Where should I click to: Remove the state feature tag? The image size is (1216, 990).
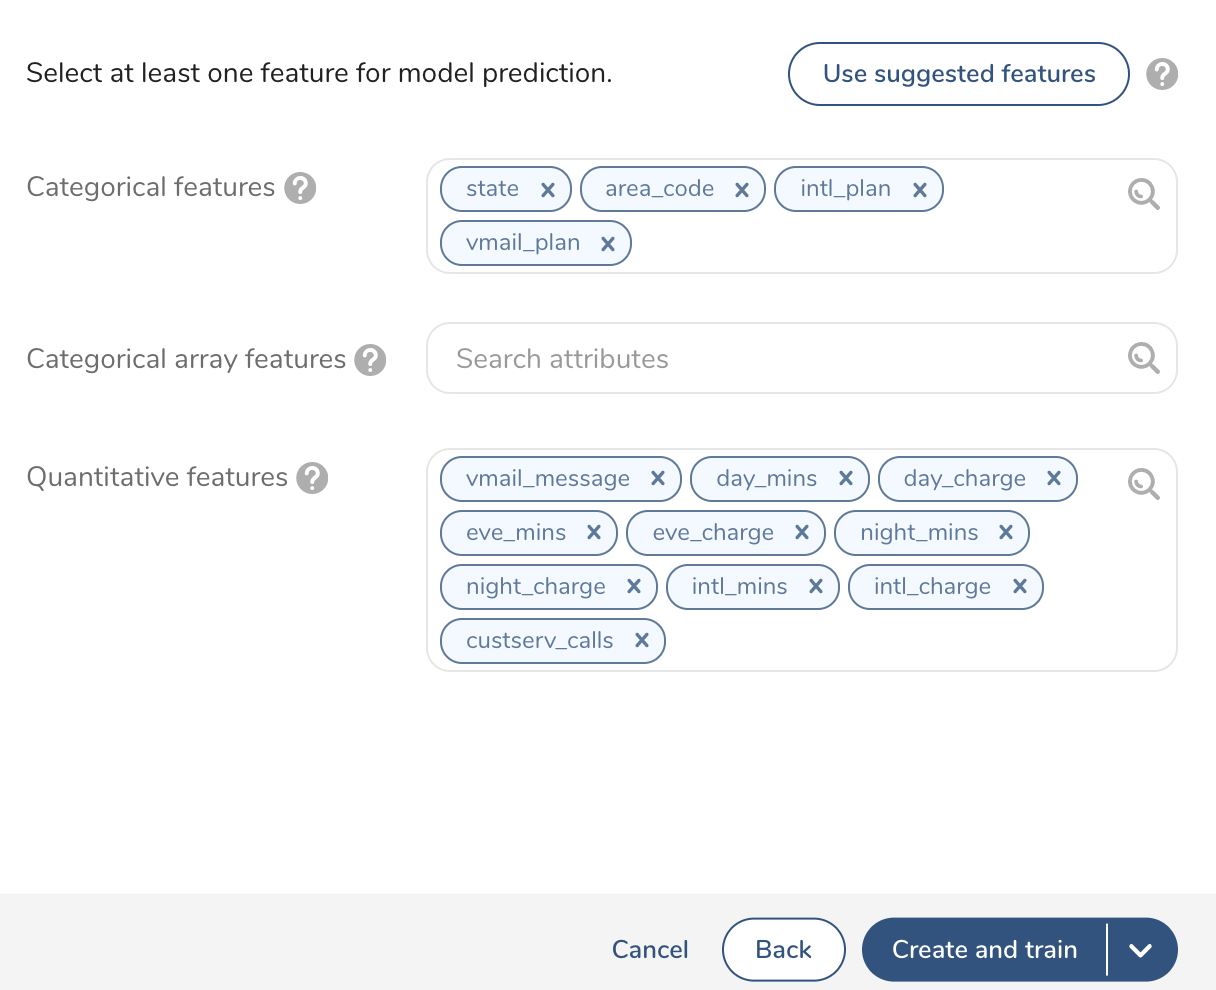tap(547, 190)
